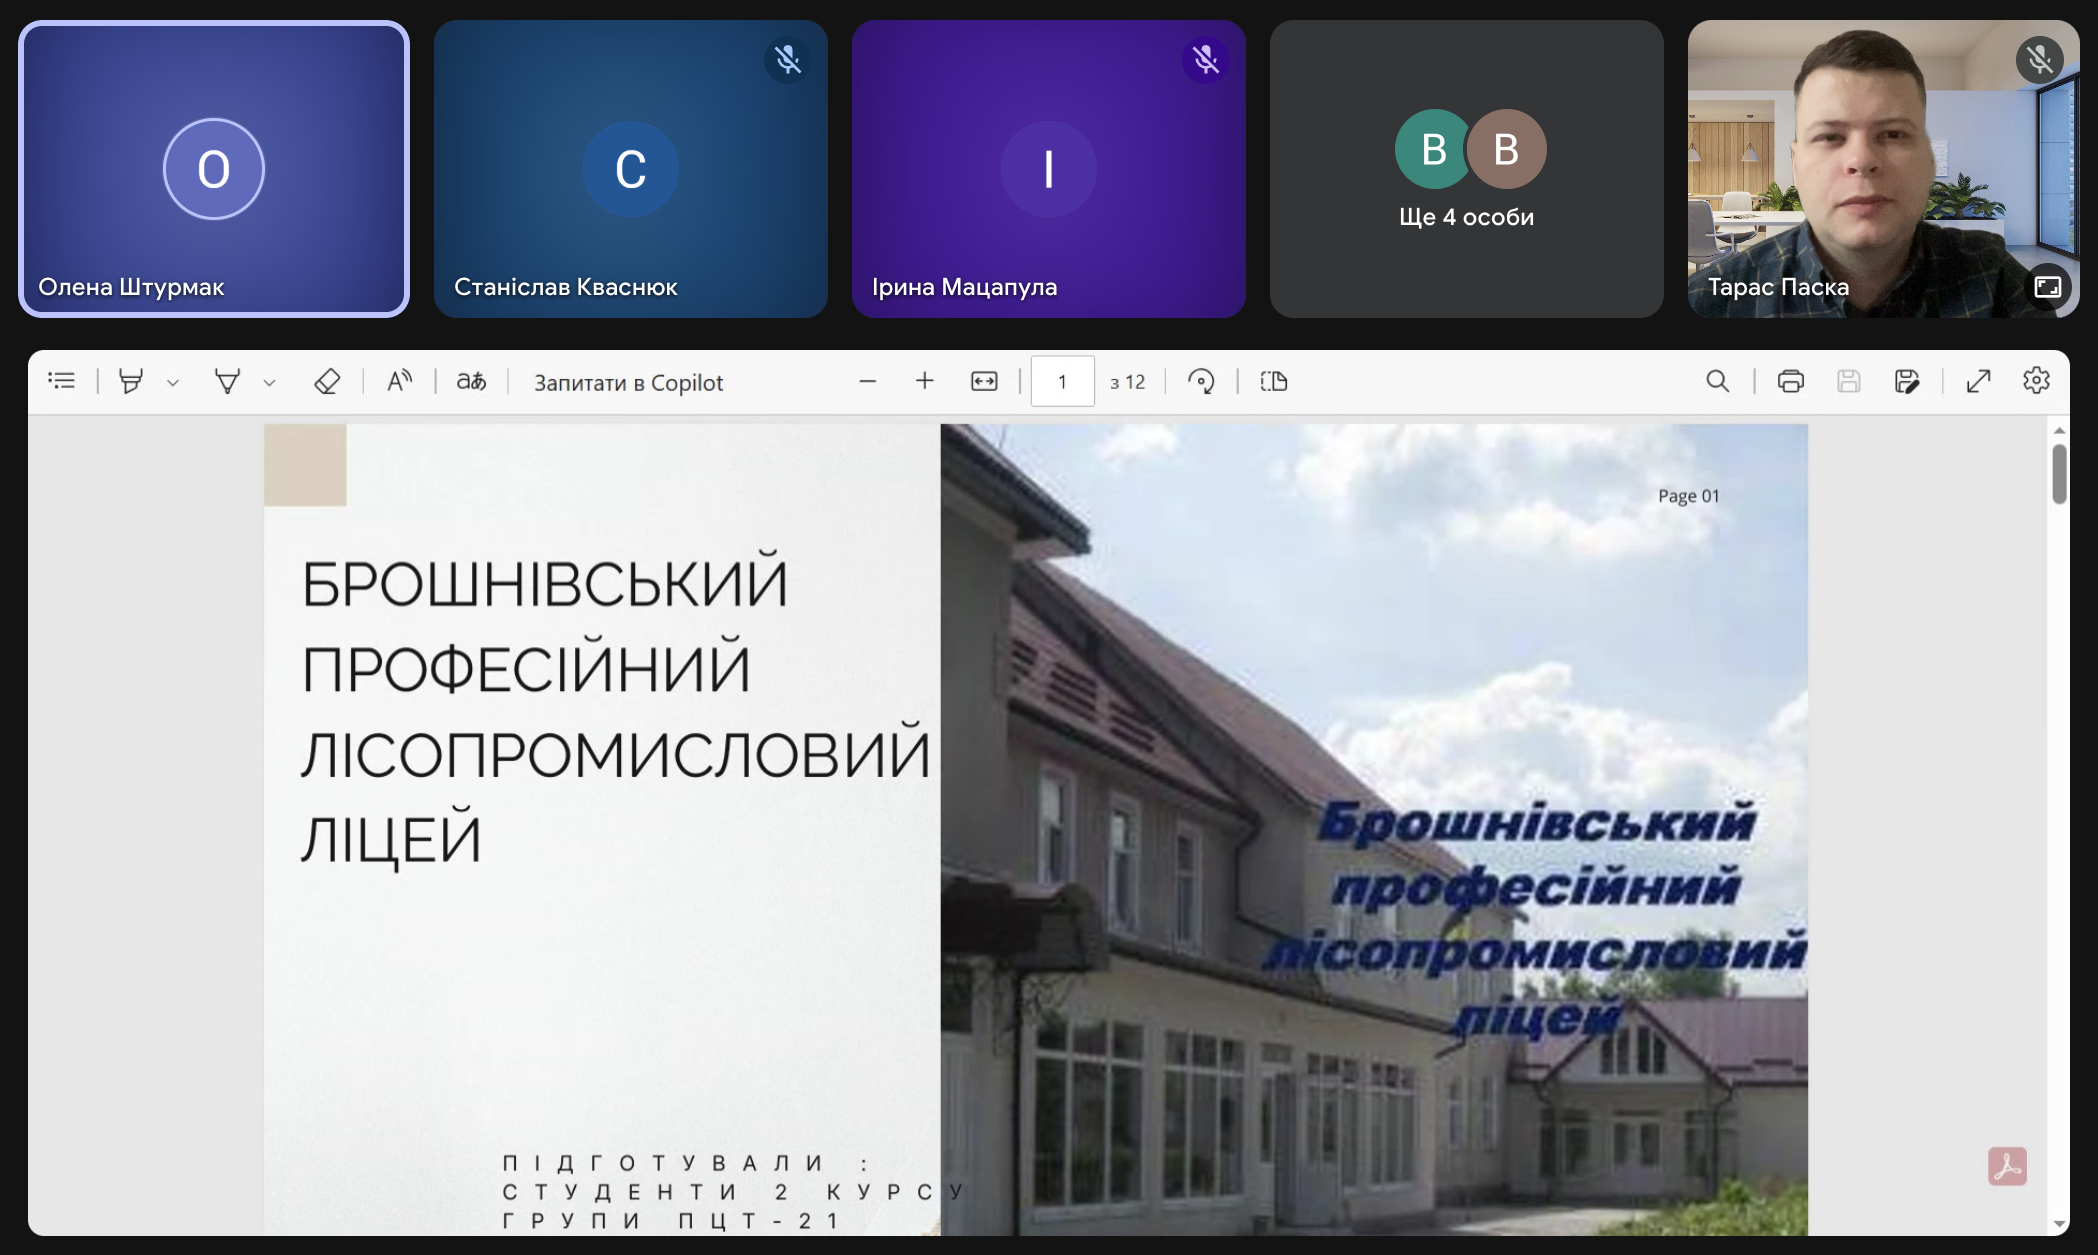Open the translate tool
This screenshot has width=2098, height=1255.
click(x=471, y=381)
